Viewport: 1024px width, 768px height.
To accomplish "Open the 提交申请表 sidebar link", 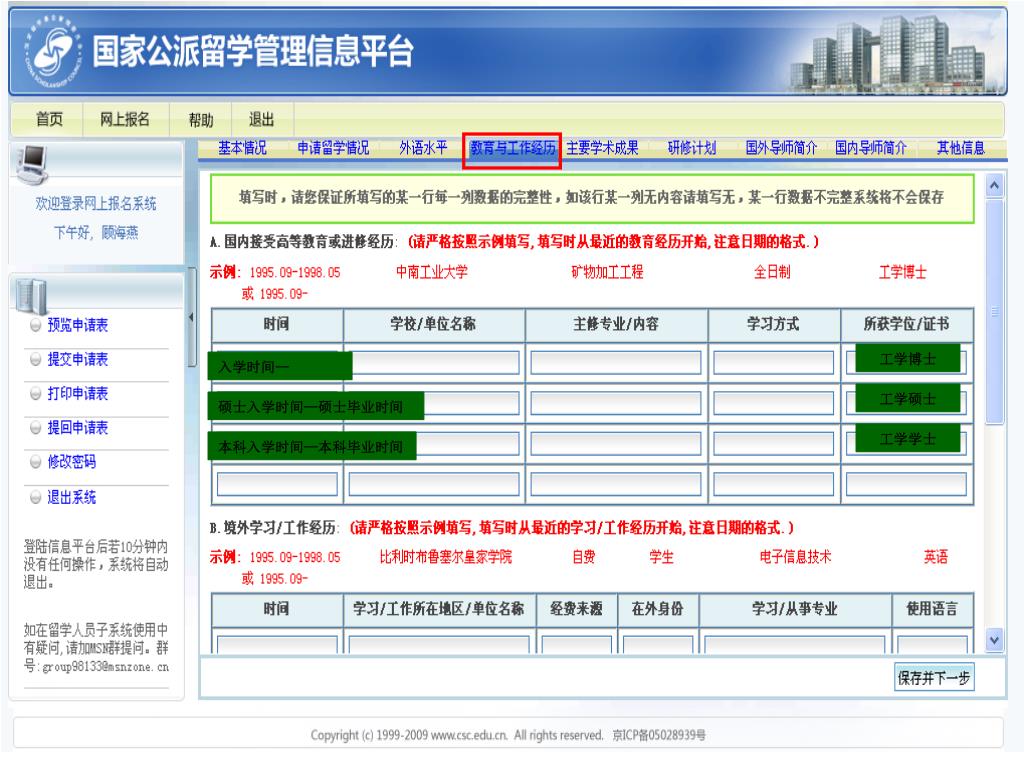I will coord(80,359).
